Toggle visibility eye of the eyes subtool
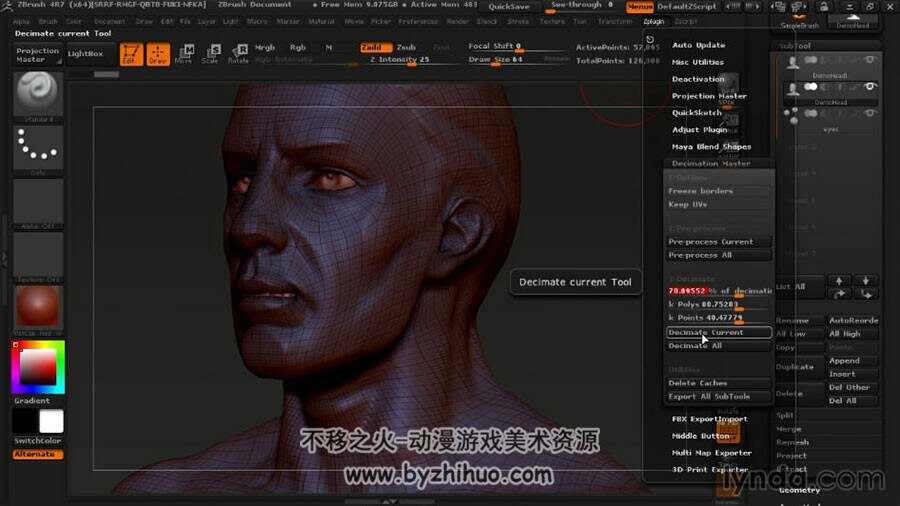Viewport: 900px width, 506px height. (x=870, y=113)
